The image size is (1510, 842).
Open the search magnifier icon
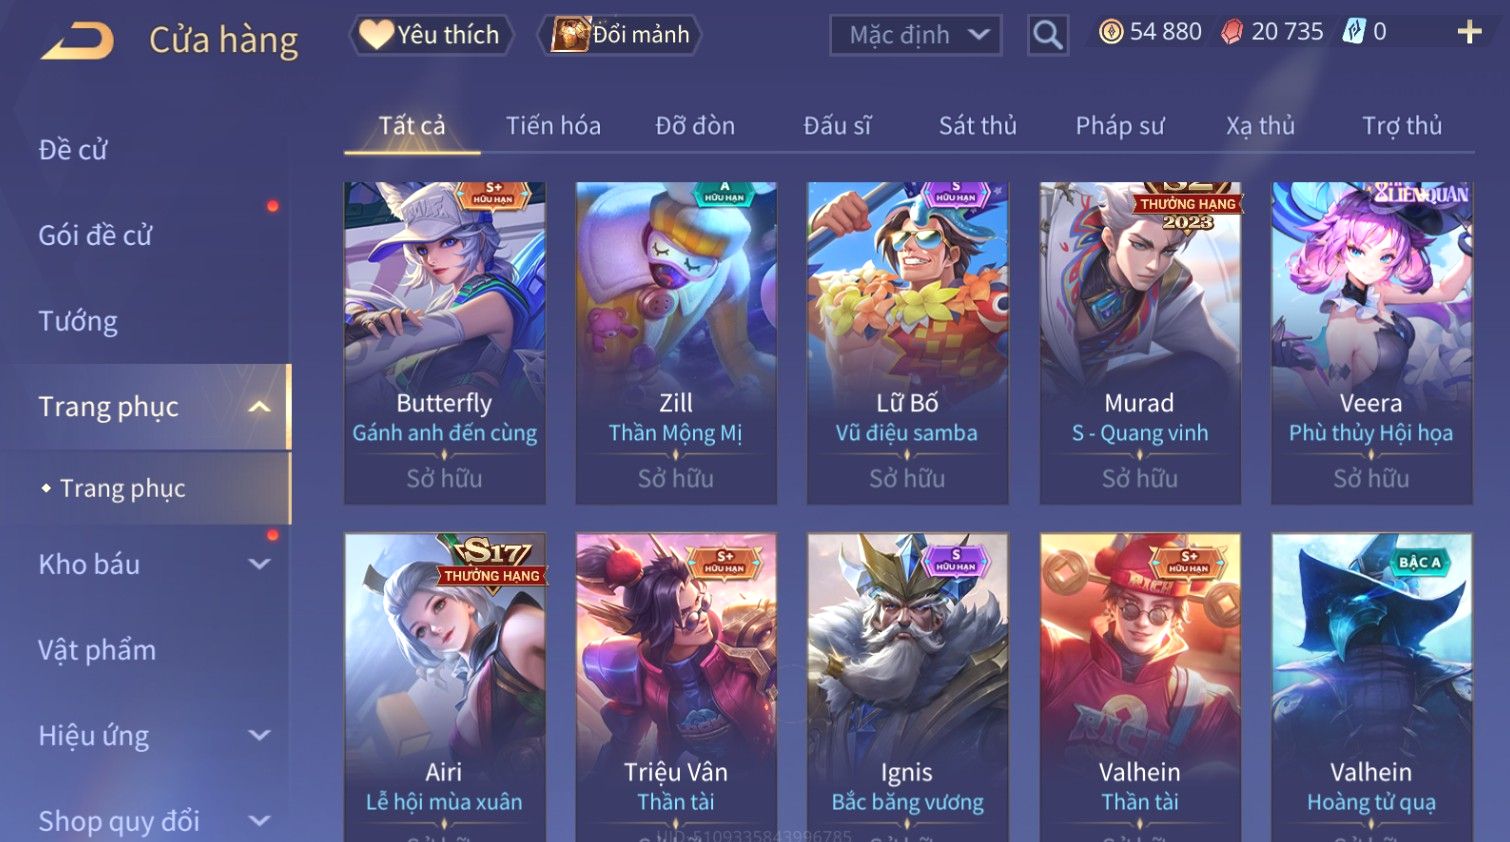1047,35
